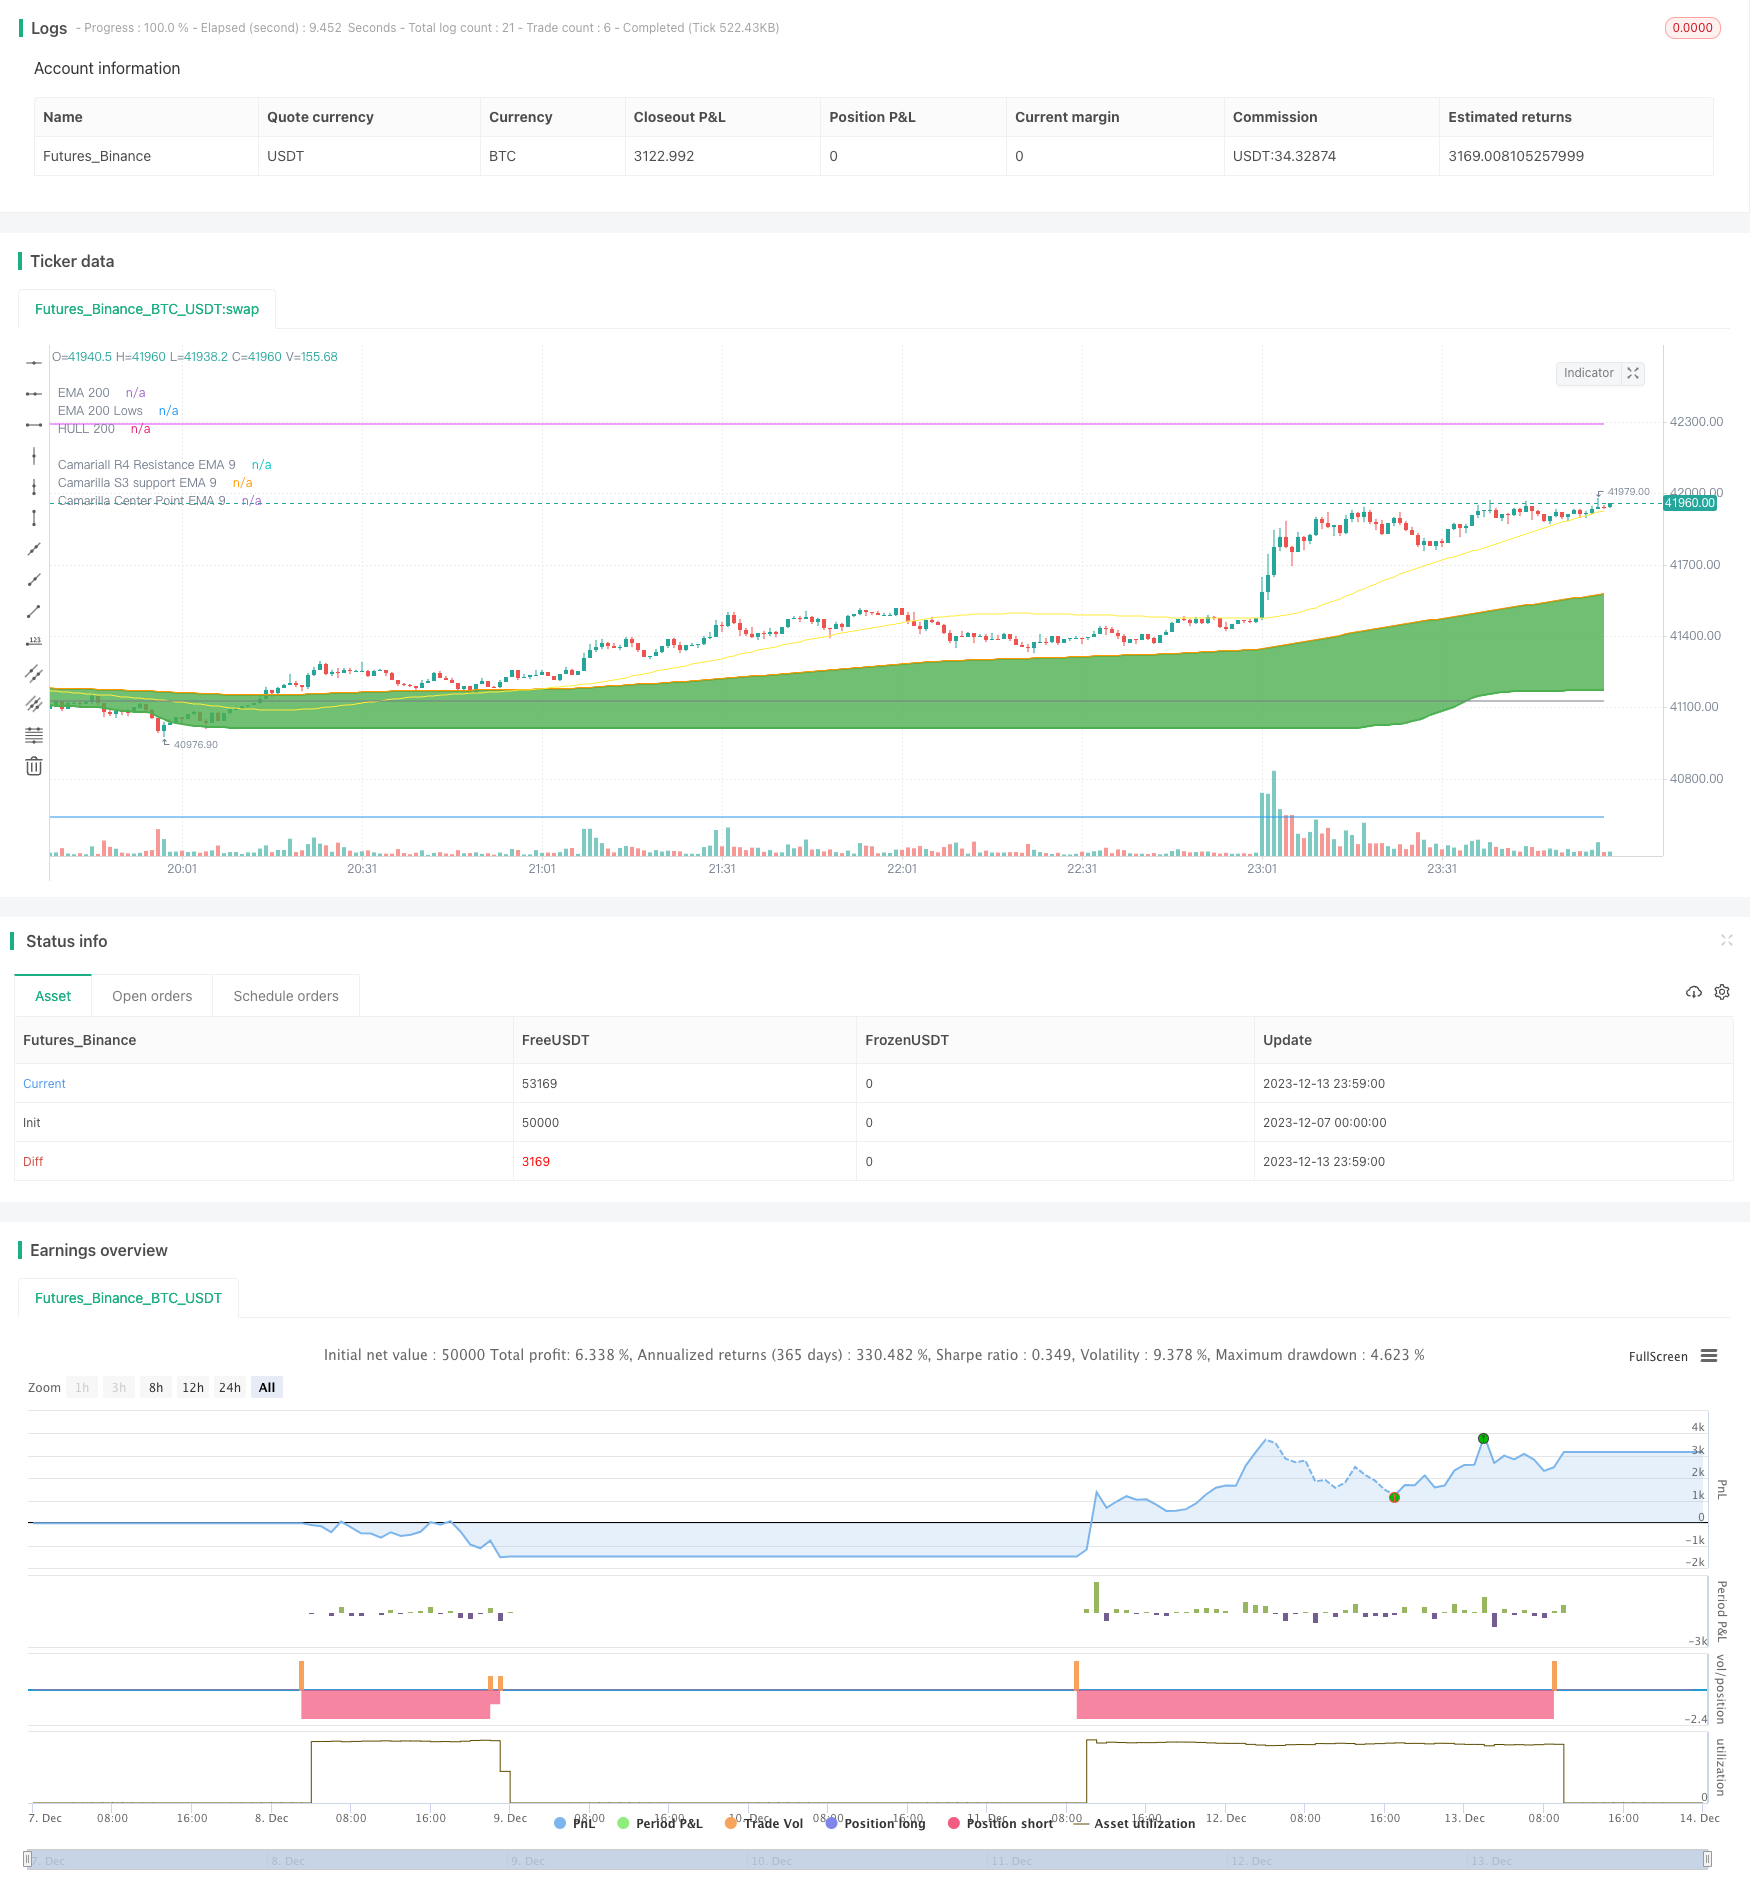Toggle PnL series in chart legend
This screenshot has width=1750, height=1899.
[575, 1823]
